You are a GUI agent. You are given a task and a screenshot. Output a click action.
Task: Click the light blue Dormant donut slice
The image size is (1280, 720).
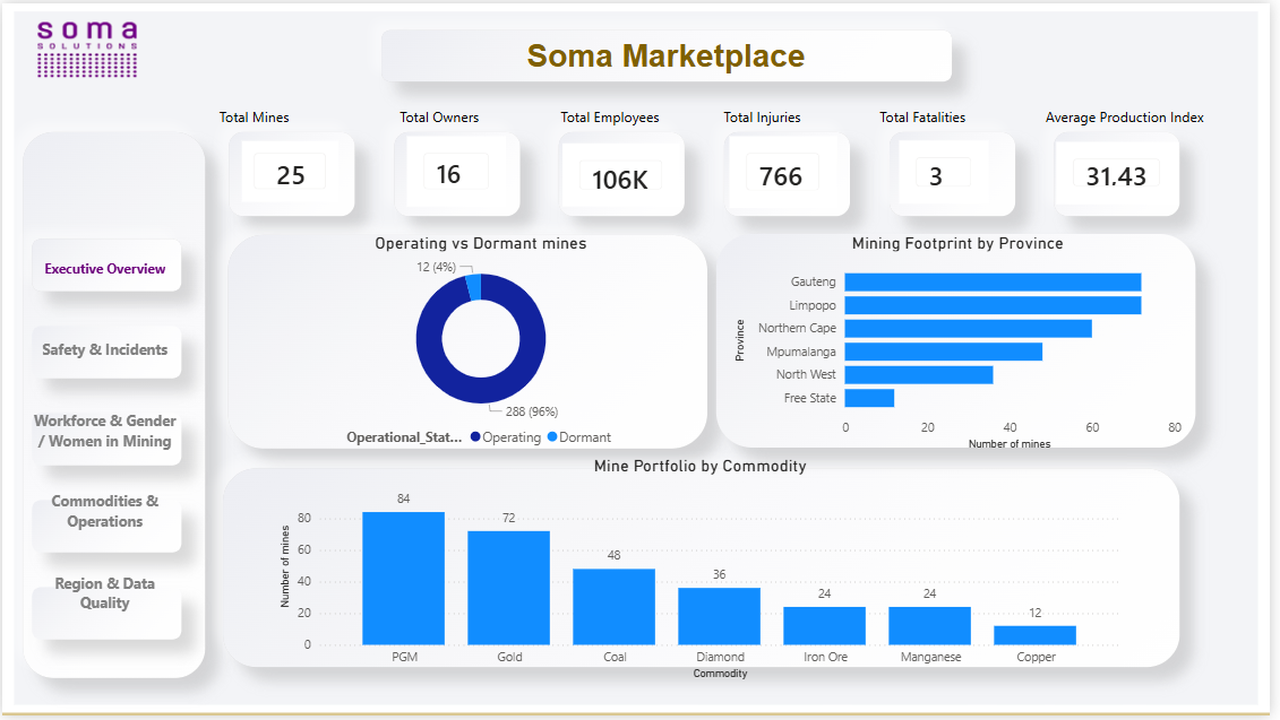point(473,286)
